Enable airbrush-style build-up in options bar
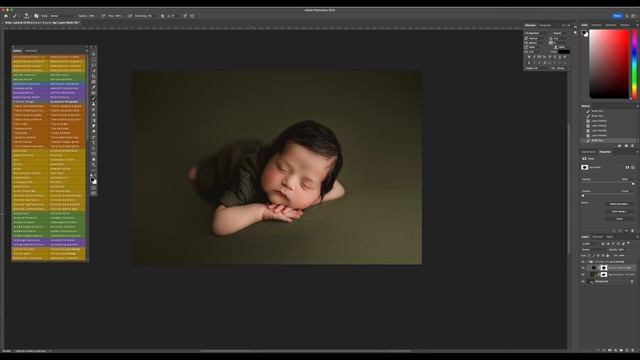 (x=129, y=16)
